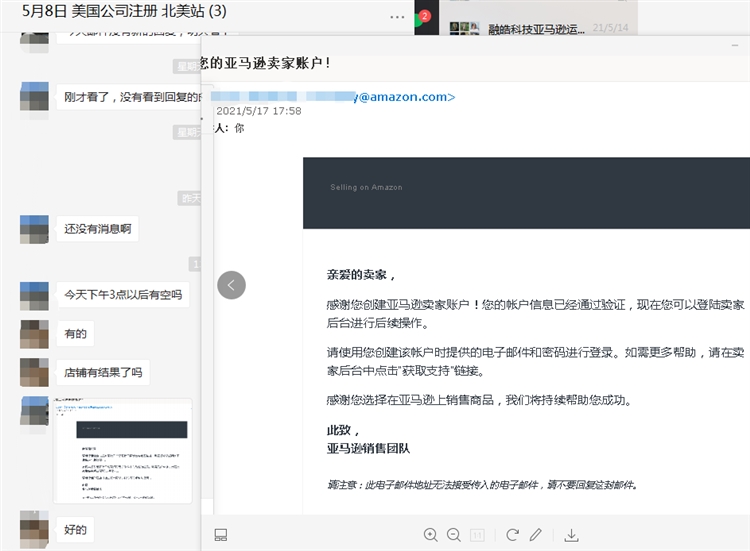Viewport: 750px width, 551px height.
Task: Open the edit pencil tool
Action: point(536,535)
